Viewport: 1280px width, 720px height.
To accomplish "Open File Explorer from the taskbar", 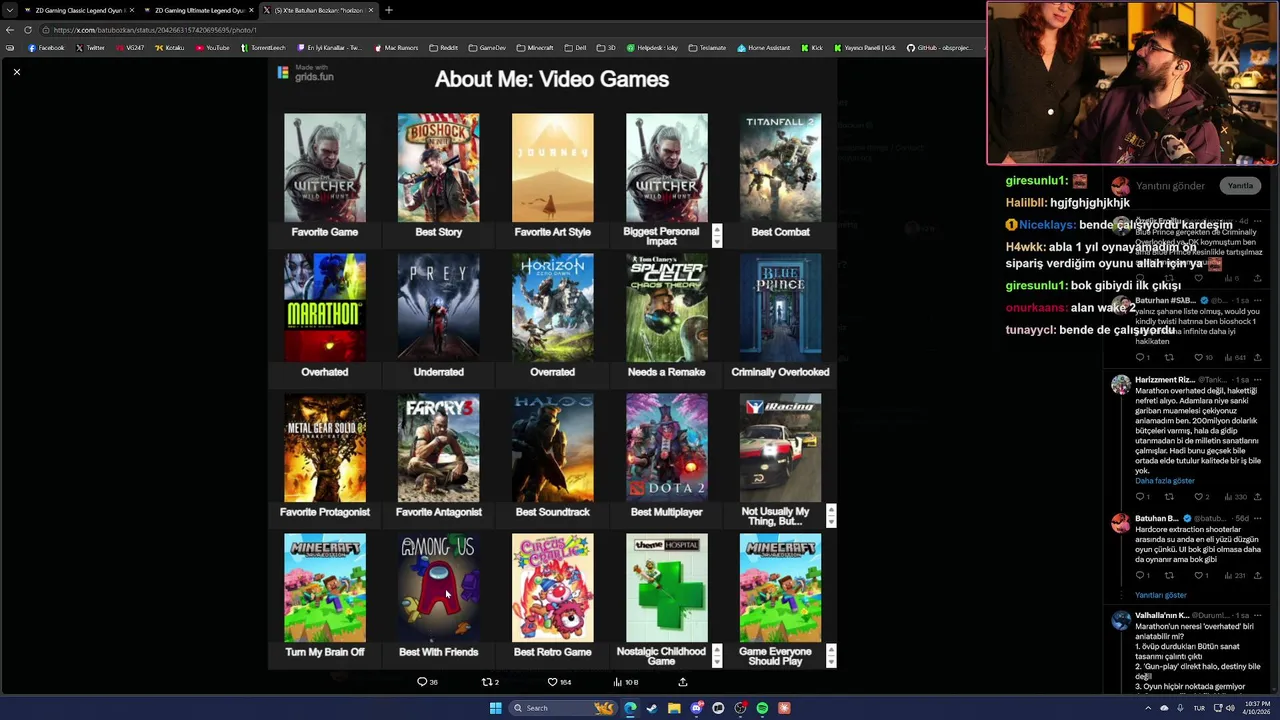I will click(x=674, y=708).
